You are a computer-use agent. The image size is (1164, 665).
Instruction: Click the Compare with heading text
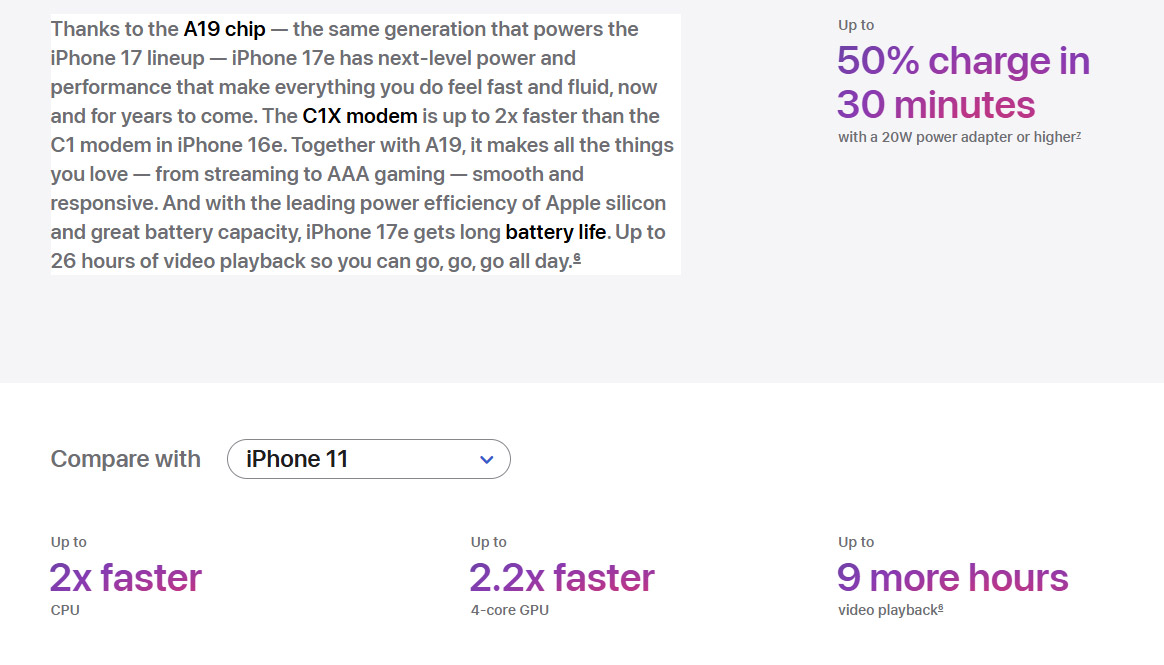[x=125, y=459]
